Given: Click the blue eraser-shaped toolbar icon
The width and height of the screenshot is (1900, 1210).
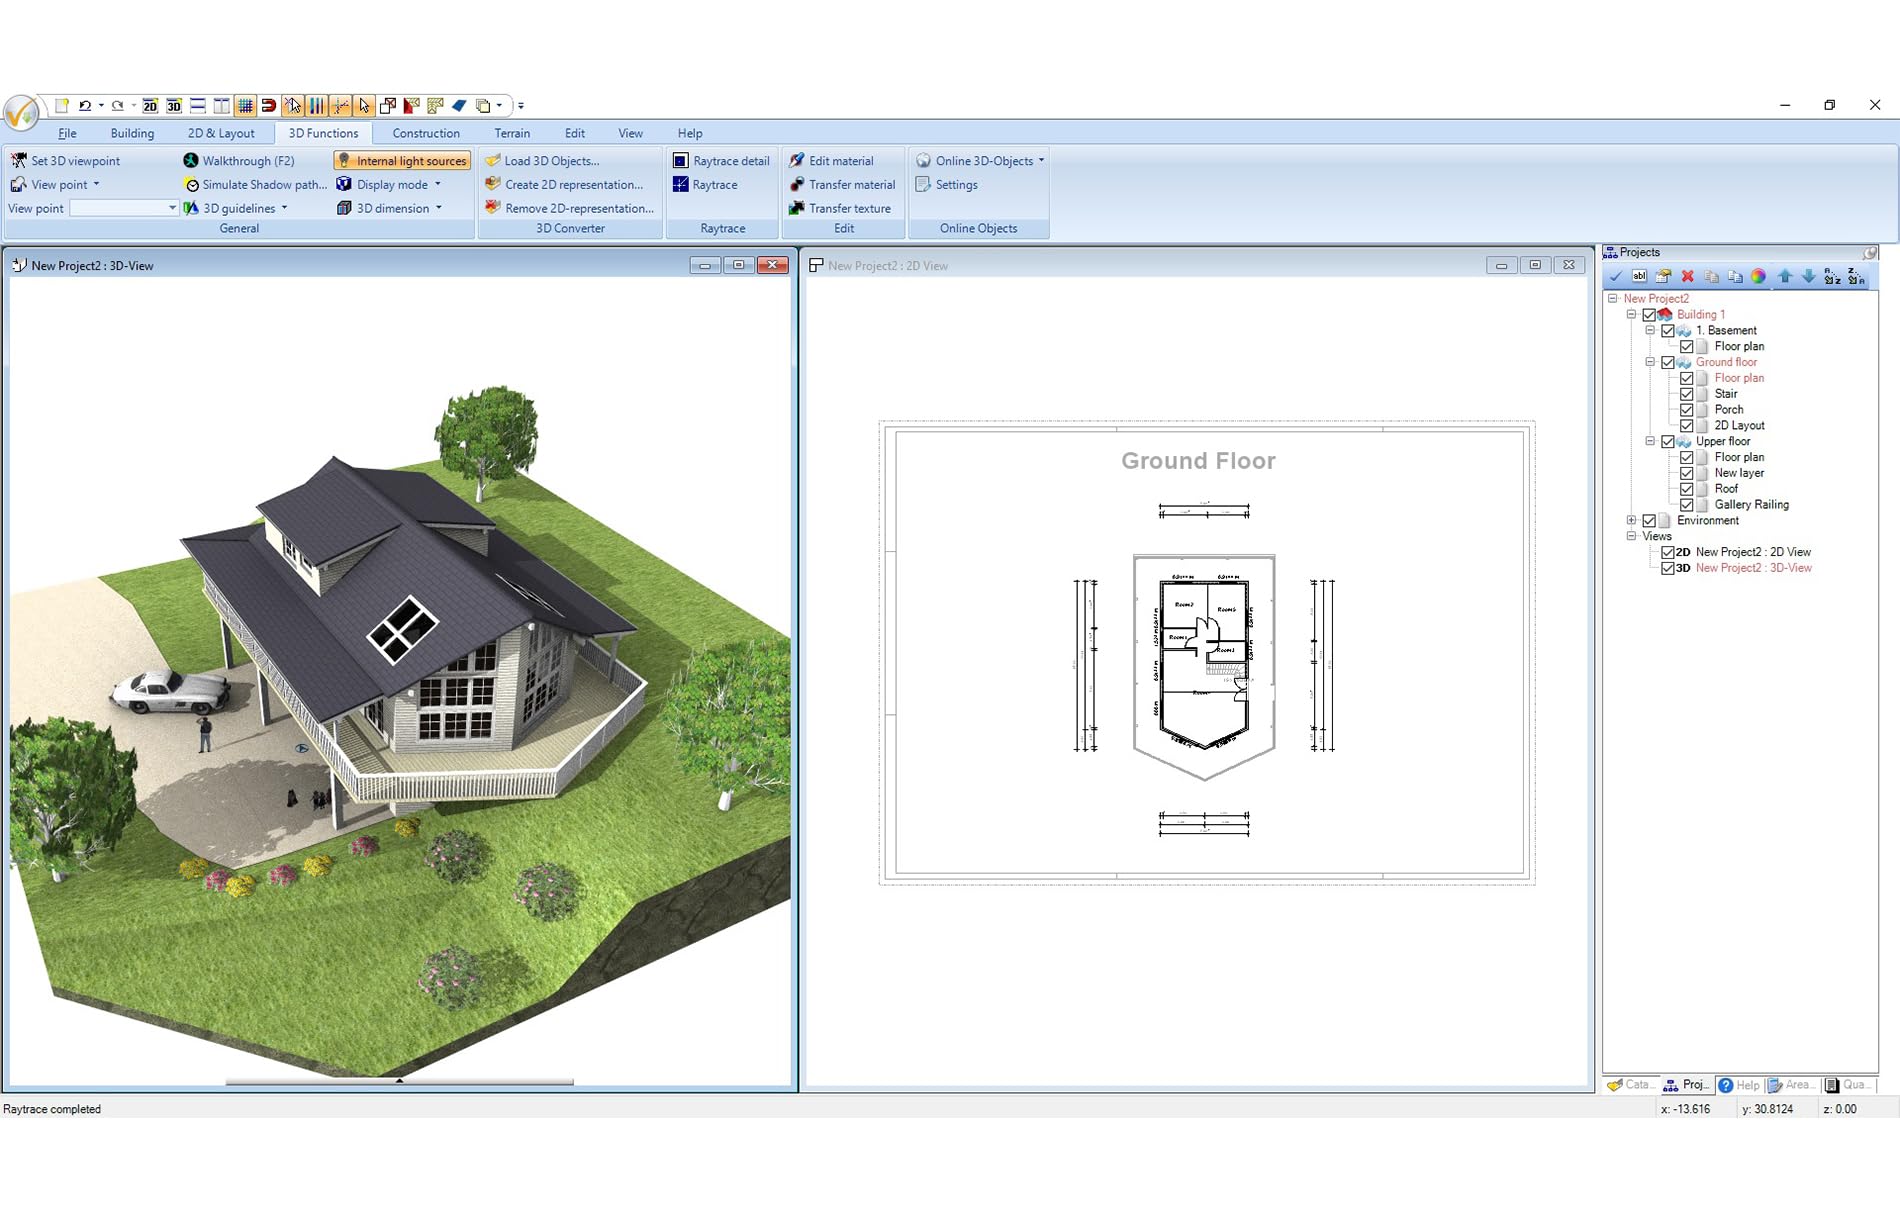Looking at the screenshot, I should point(459,105).
